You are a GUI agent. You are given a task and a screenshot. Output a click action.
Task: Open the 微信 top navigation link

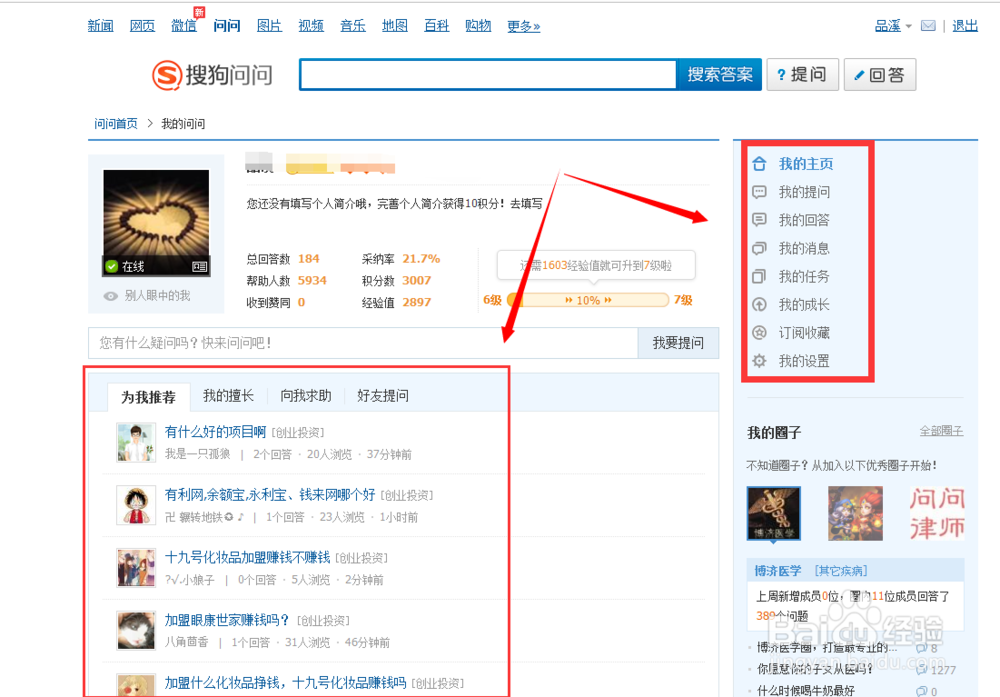pyautogui.click(x=184, y=26)
